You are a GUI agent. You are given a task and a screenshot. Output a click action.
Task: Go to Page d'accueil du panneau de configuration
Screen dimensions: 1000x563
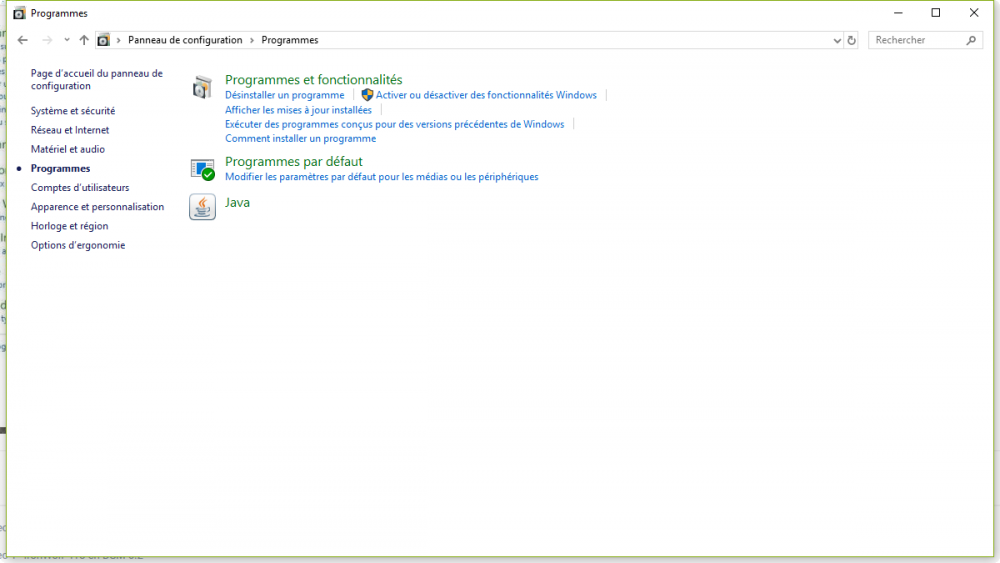pyautogui.click(x=96, y=80)
